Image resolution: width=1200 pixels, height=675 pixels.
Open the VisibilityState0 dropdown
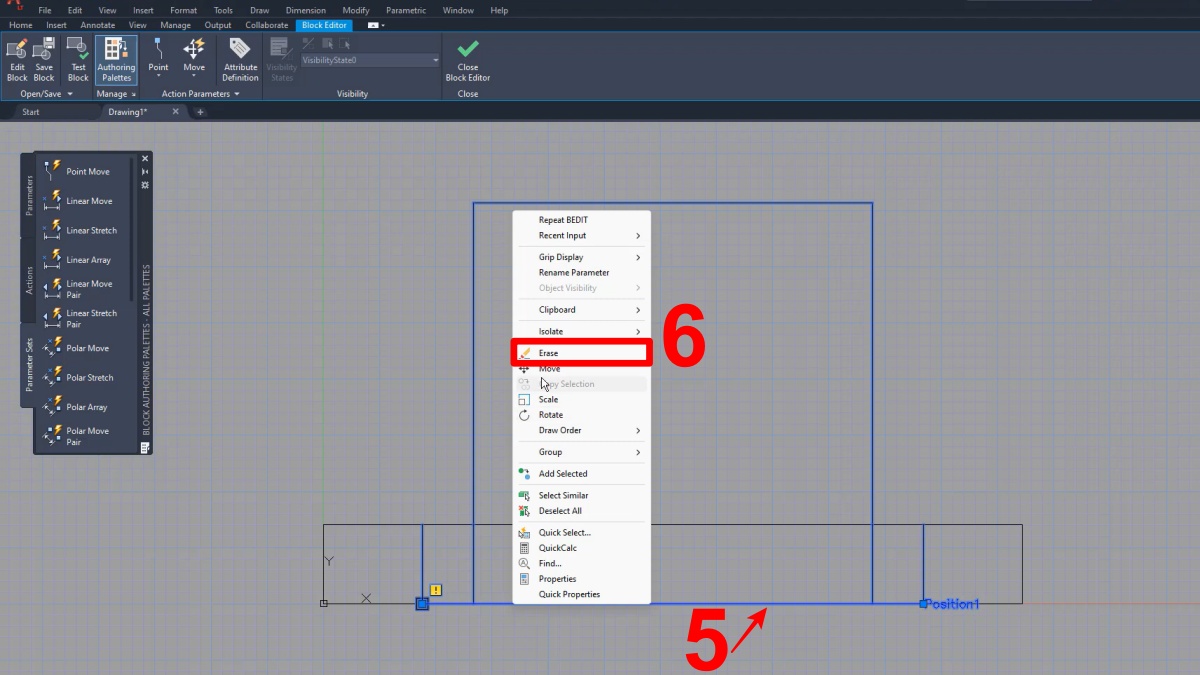coord(435,60)
